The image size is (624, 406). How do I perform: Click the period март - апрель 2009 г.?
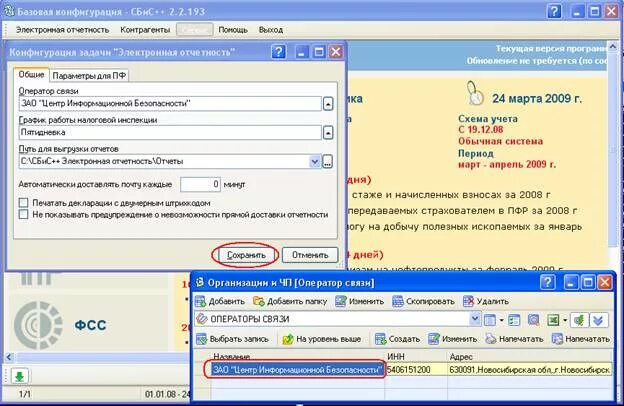click(x=507, y=164)
